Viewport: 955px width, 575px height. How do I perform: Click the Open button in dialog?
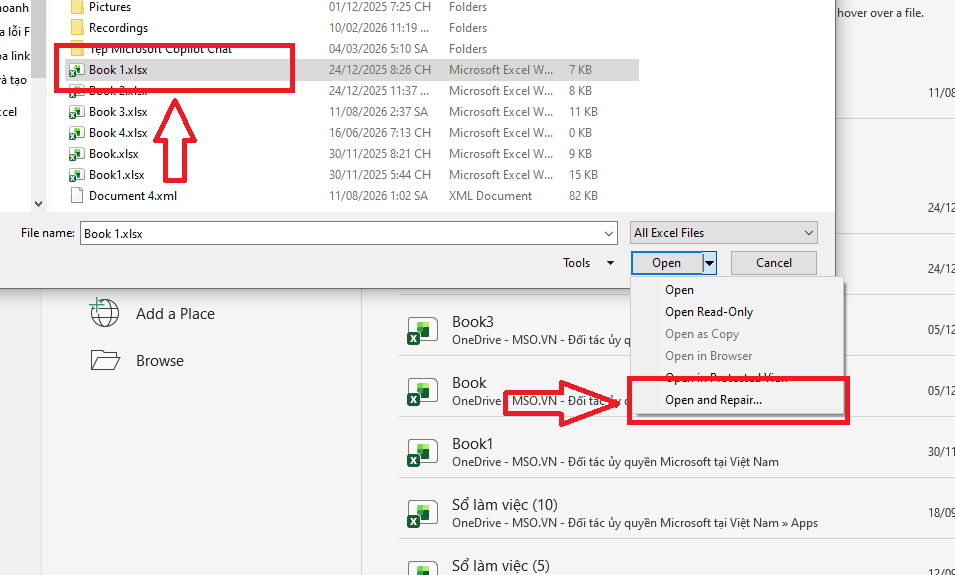[x=667, y=263]
